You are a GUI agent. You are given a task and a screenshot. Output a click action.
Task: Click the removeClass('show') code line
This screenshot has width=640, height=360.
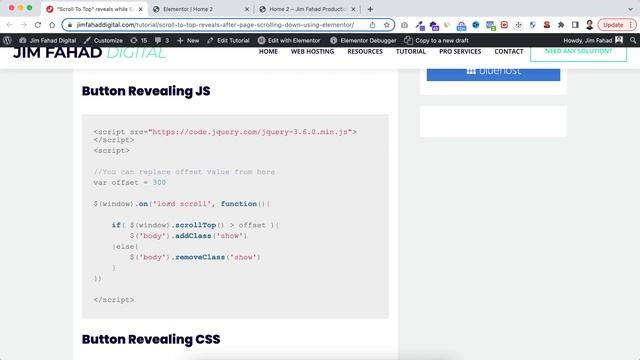195,257
